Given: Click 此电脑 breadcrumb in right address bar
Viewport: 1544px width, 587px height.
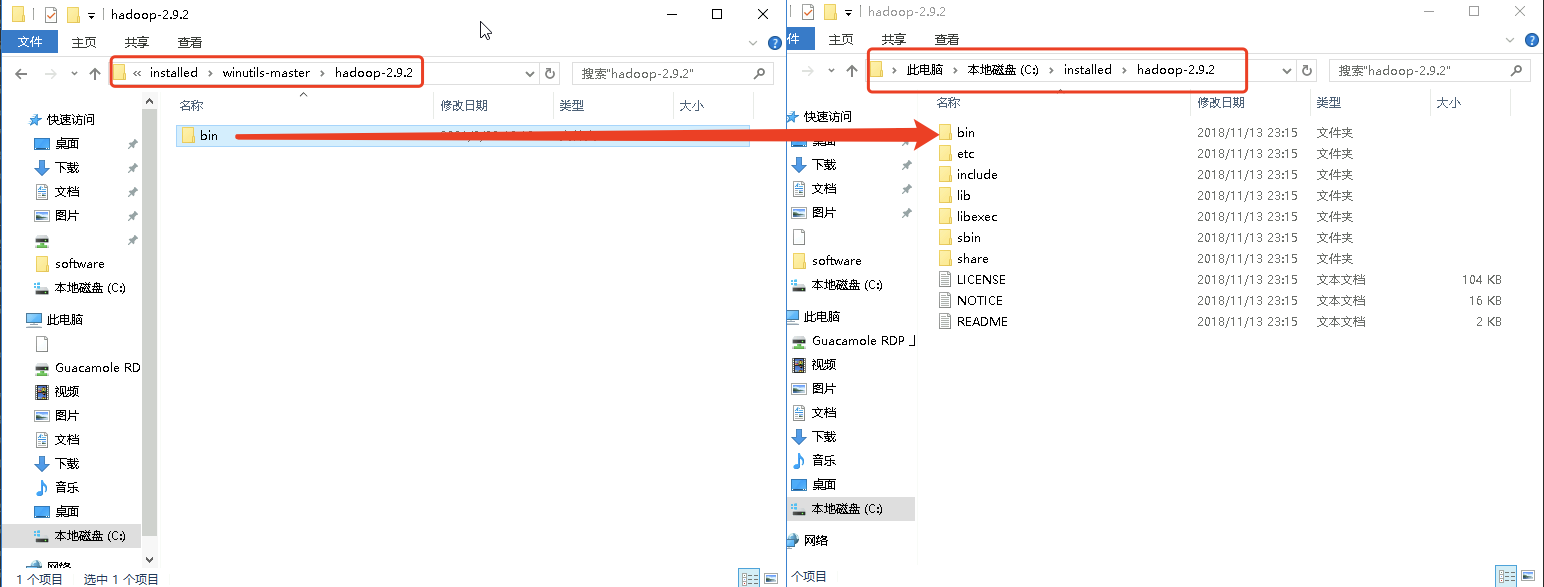Looking at the screenshot, I should point(925,70).
